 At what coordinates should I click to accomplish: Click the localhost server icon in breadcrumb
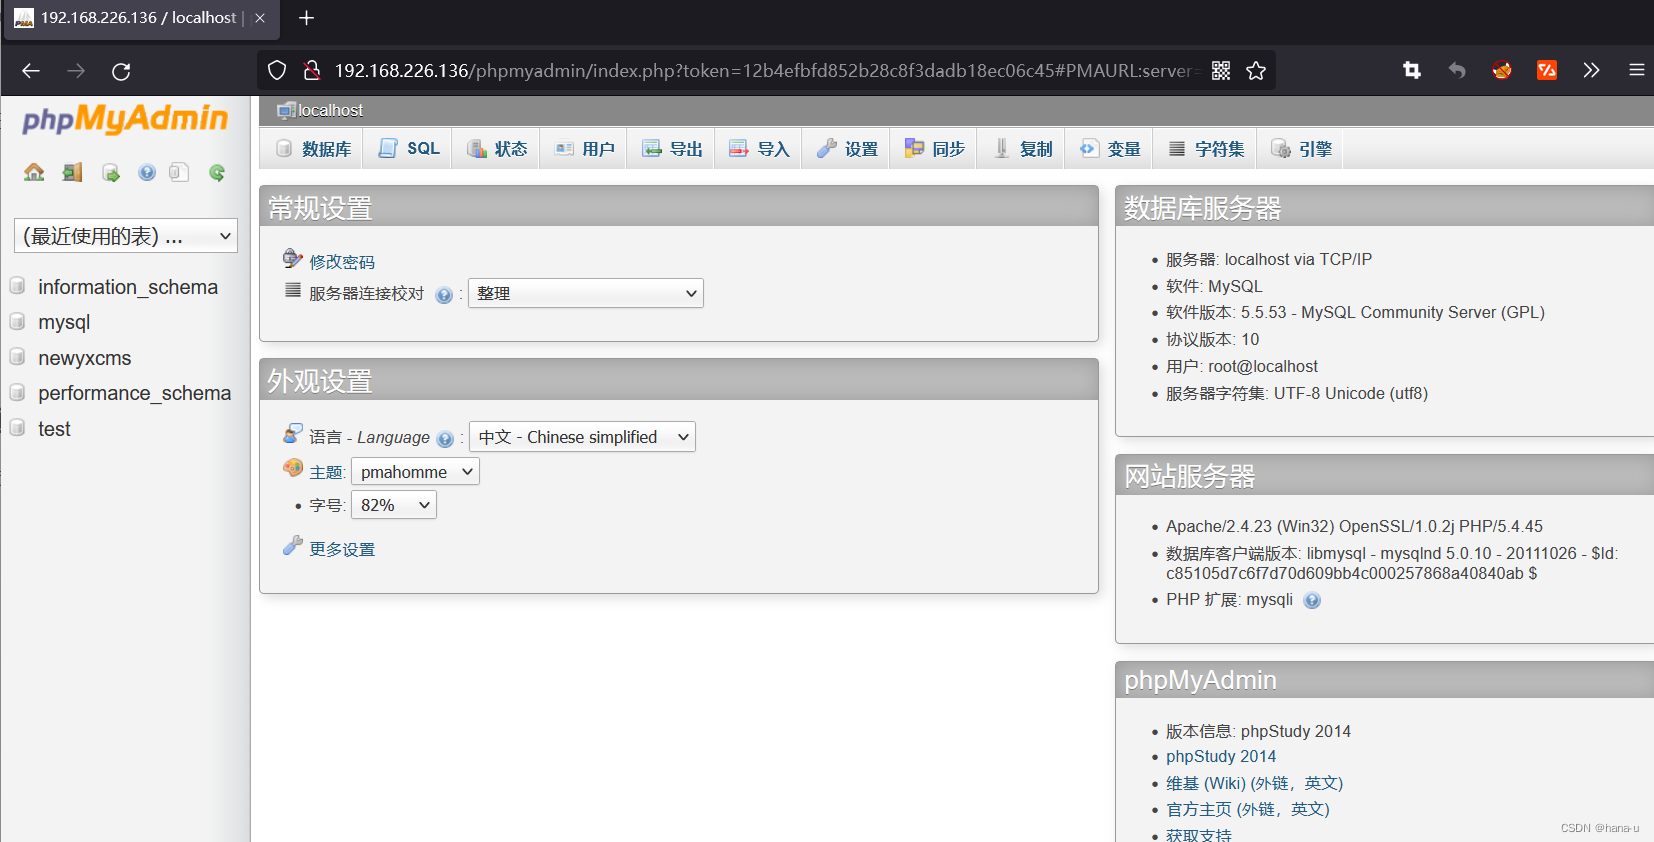[x=286, y=110]
